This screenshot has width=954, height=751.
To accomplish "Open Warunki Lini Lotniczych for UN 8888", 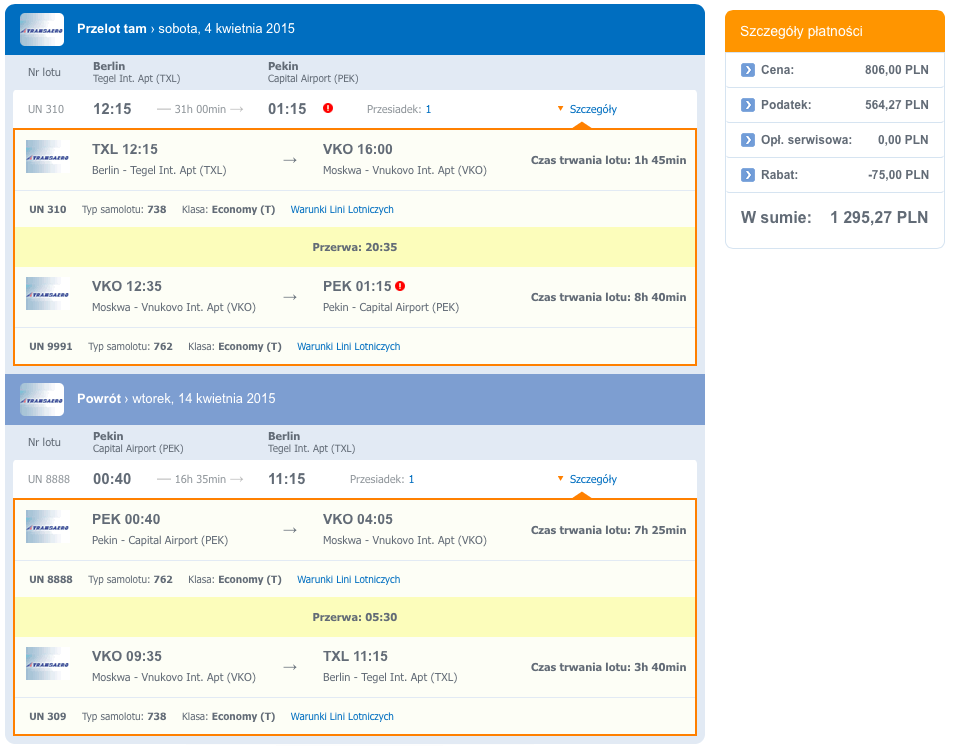I will [349, 579].
